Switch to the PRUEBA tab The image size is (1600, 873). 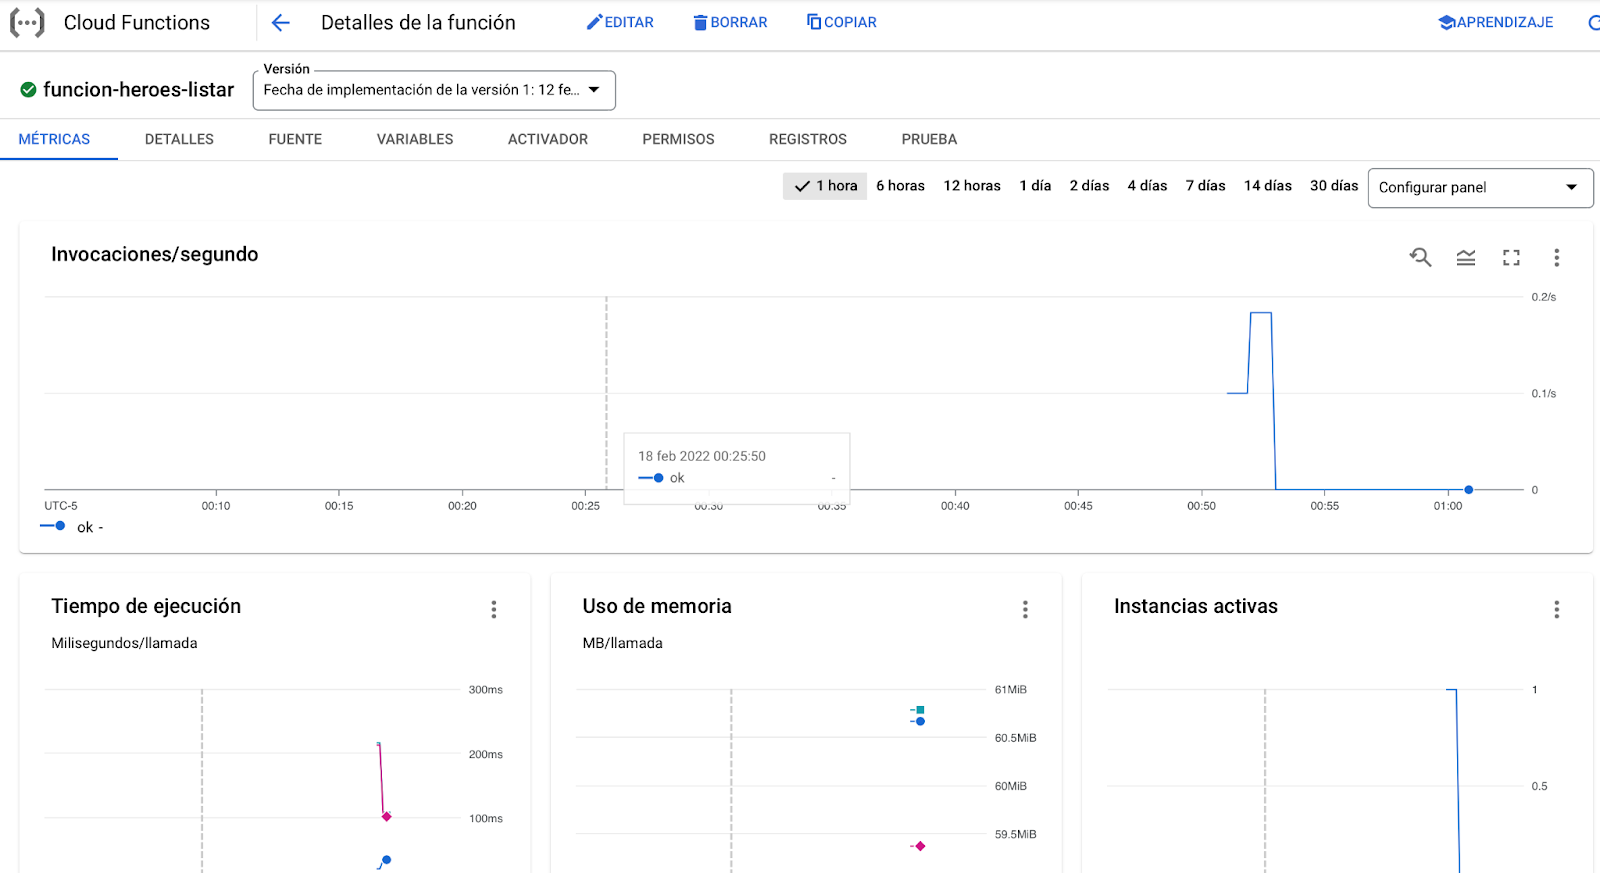(x=929, y=139)
